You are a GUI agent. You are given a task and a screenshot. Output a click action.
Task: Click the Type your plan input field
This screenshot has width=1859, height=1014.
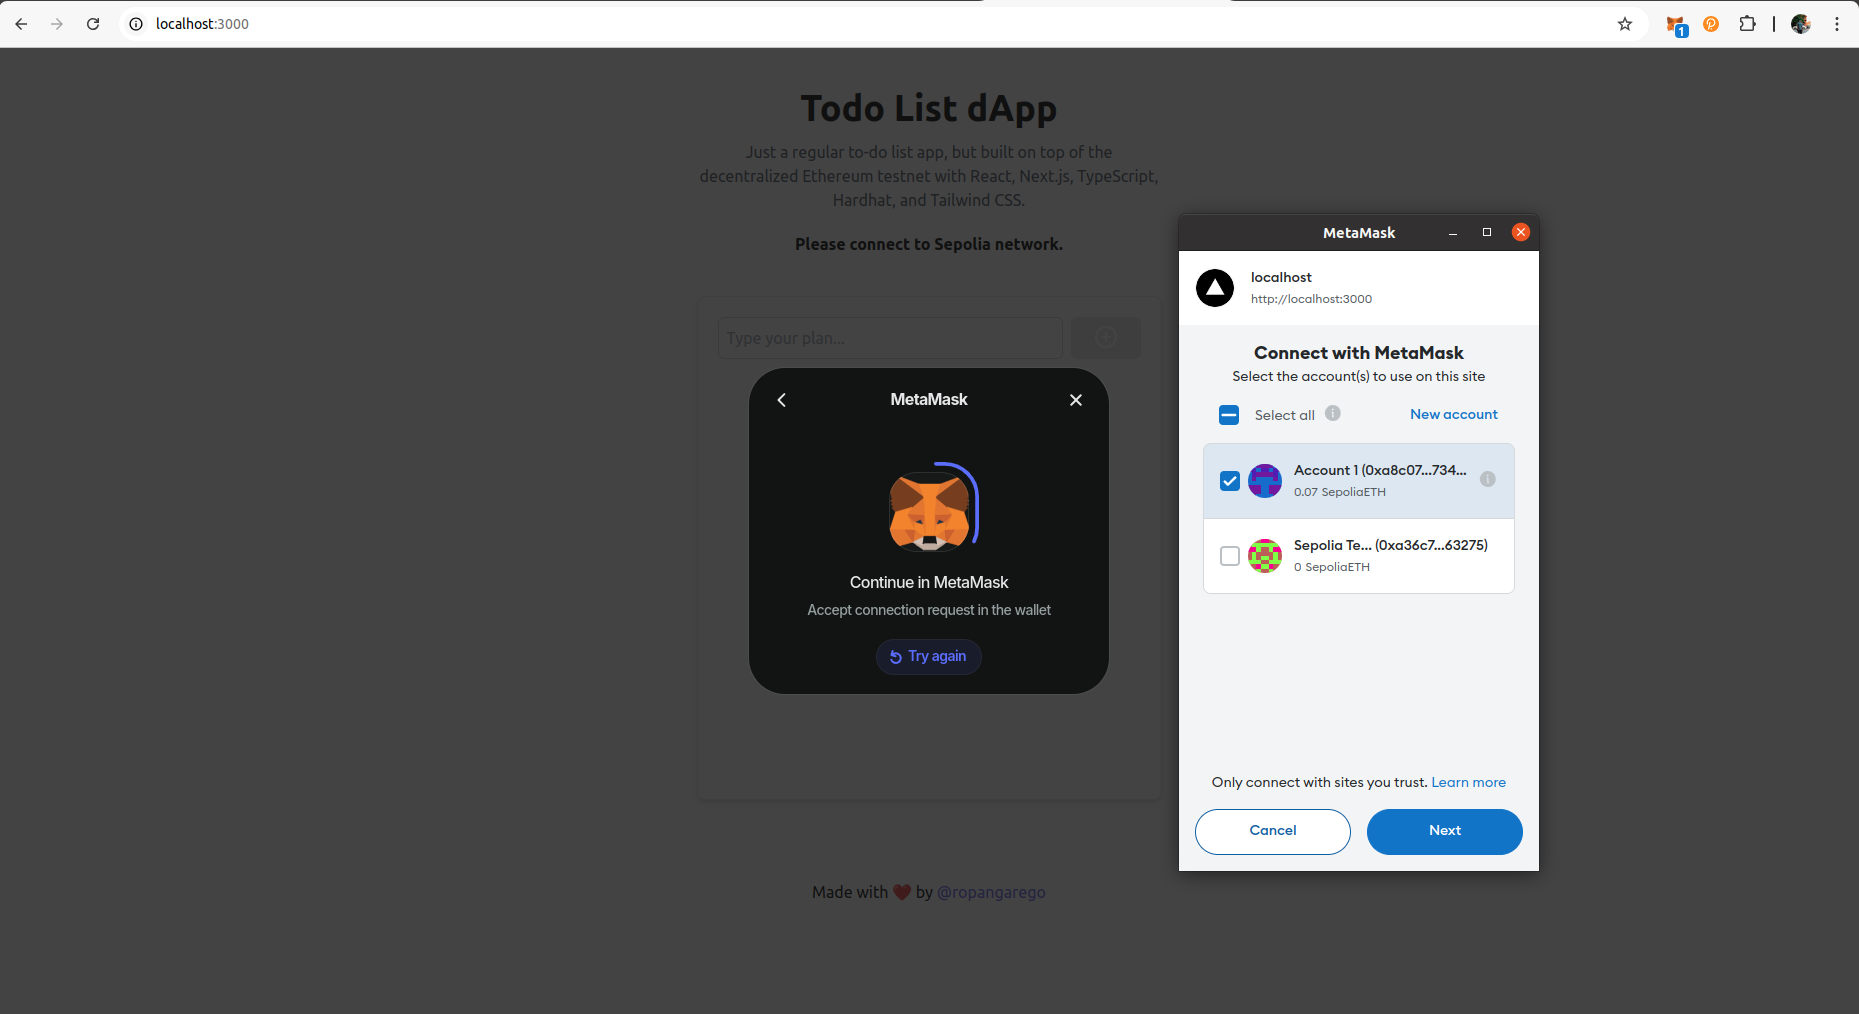click(x=890, y=338)
